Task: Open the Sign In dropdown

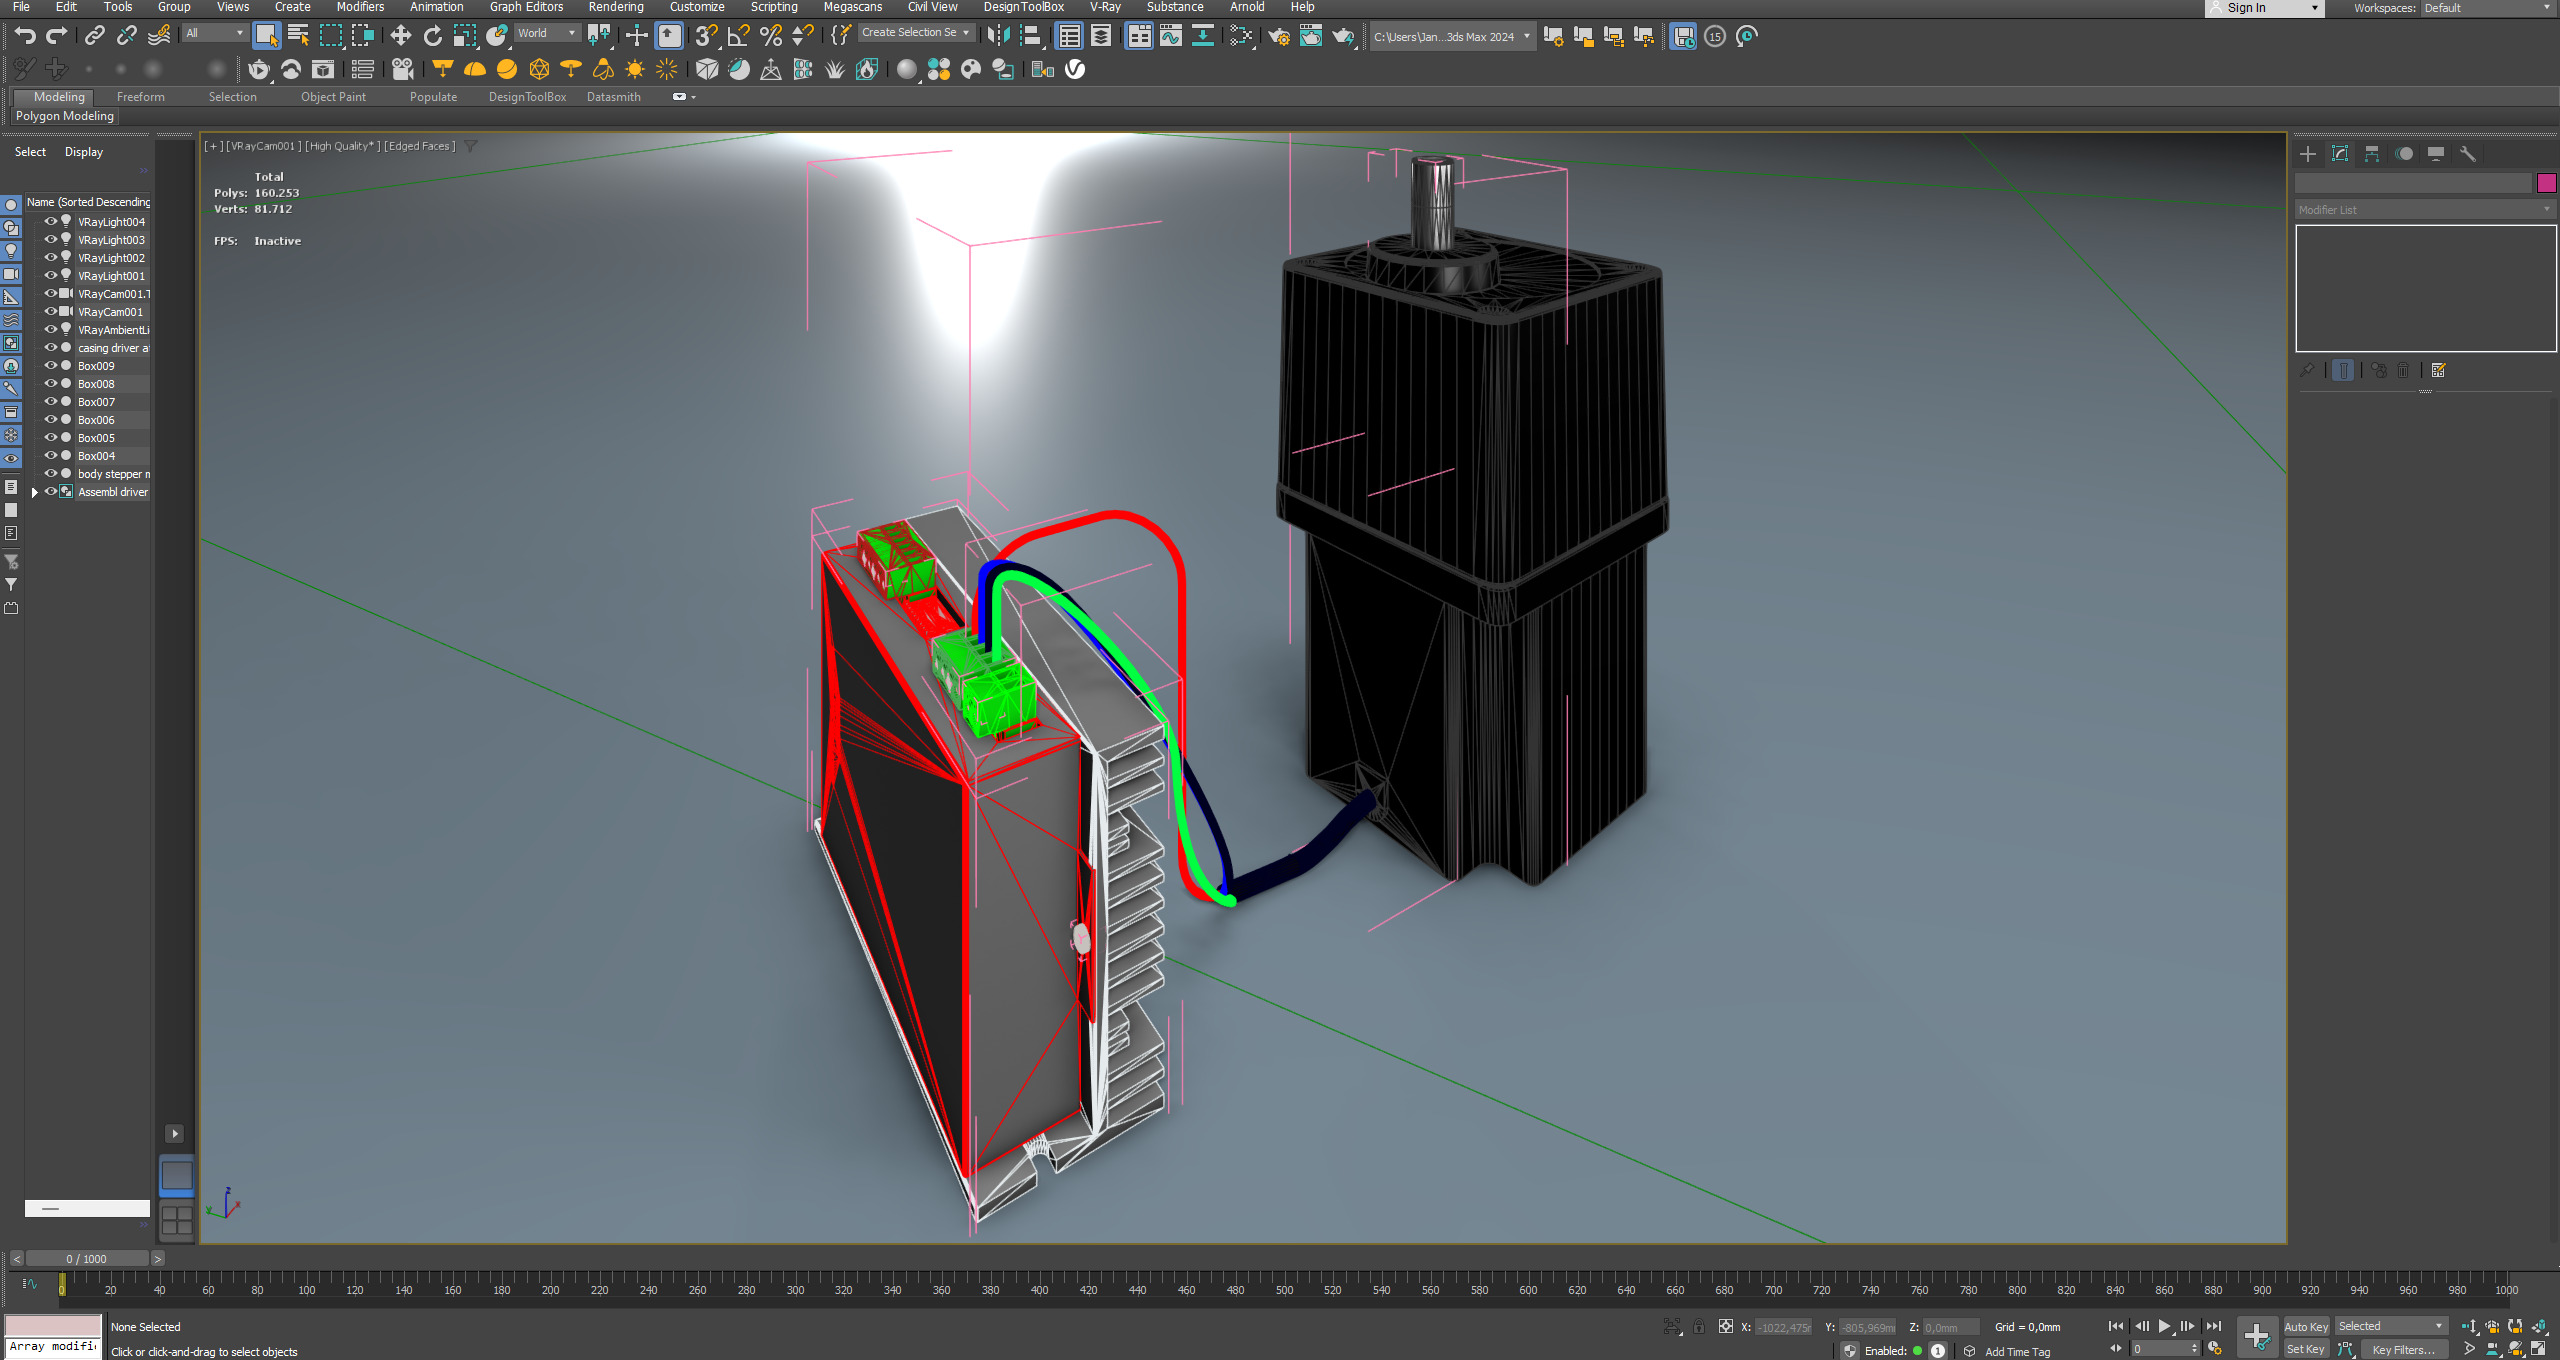Action: click(x=2265, y=8)
